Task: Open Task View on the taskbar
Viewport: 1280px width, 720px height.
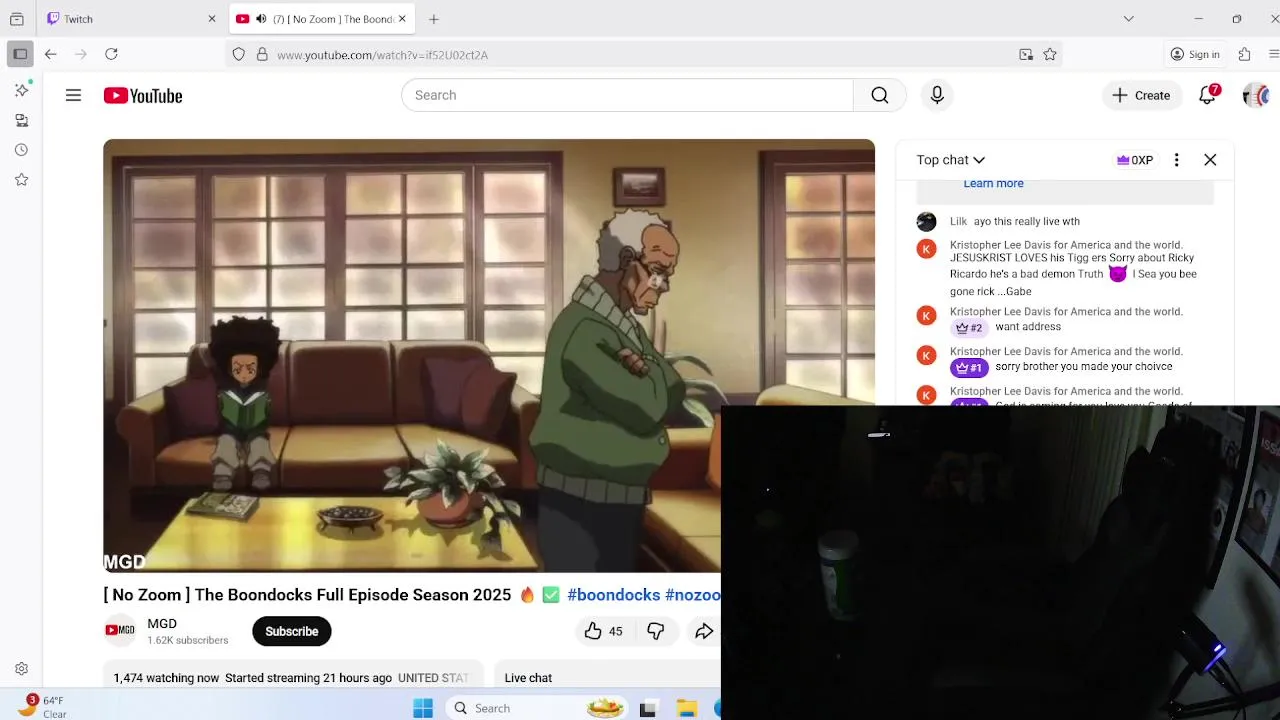Action: [x=648, y=709]
